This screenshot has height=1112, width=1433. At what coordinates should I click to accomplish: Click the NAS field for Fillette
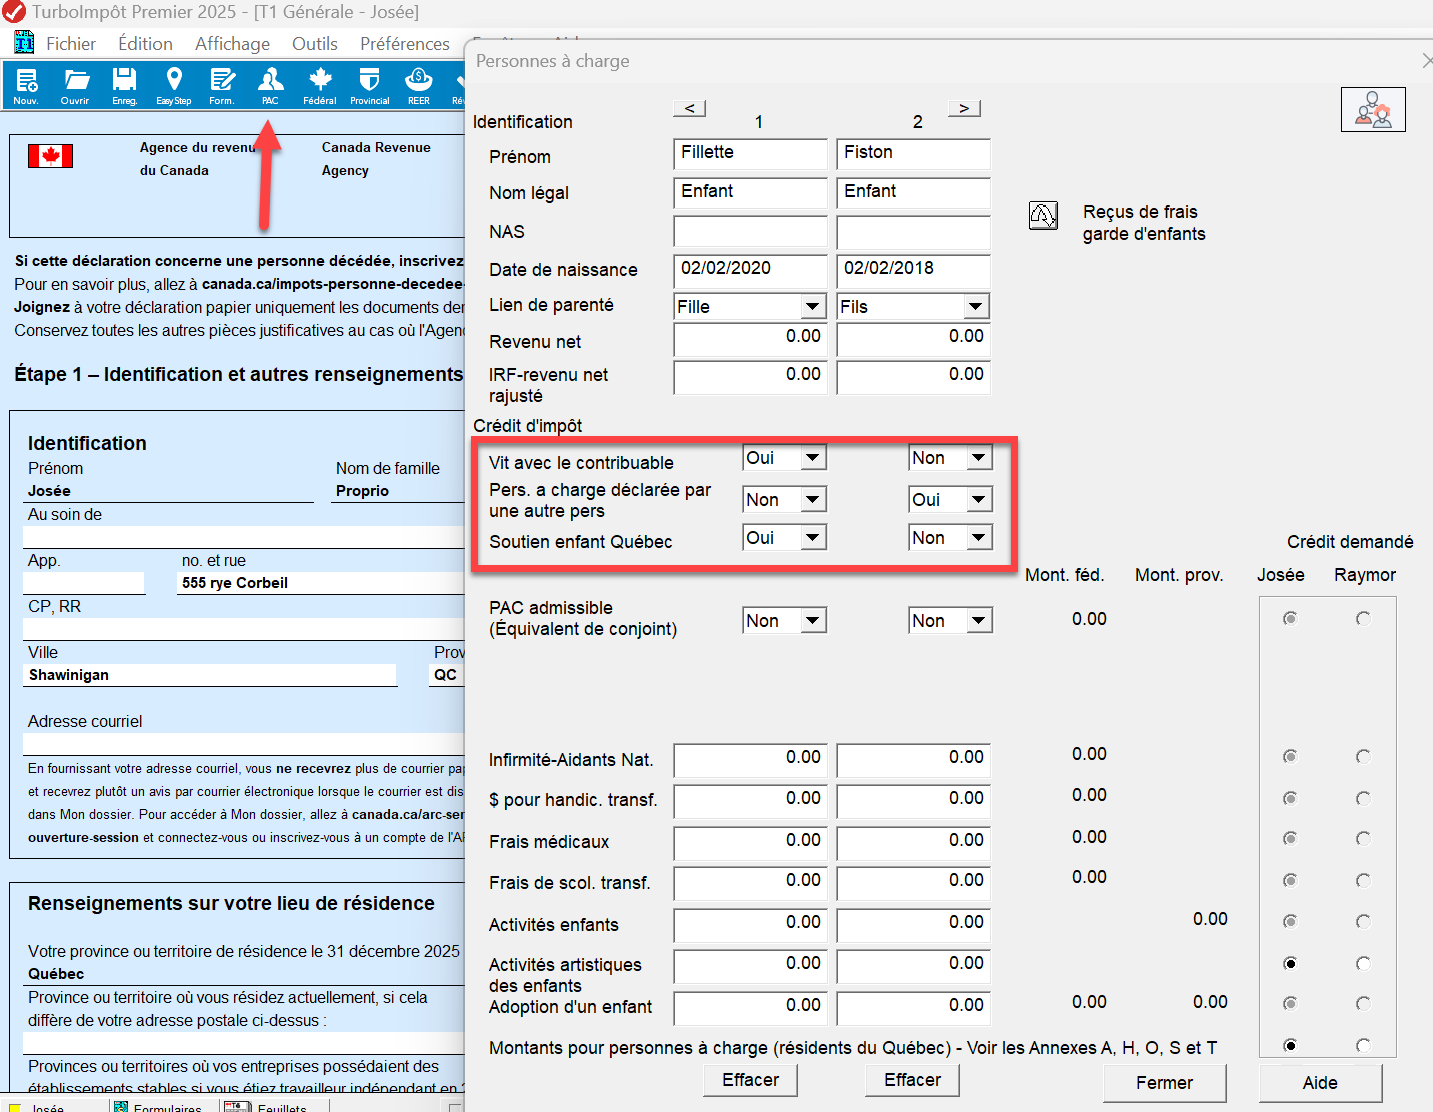pyautogui.click(x=750, y=232)
